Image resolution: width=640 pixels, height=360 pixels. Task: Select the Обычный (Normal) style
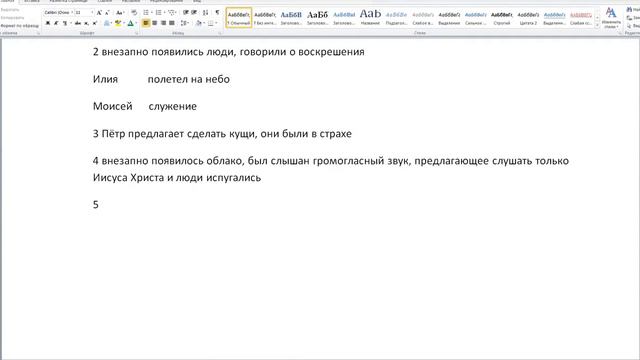(239, 18)
